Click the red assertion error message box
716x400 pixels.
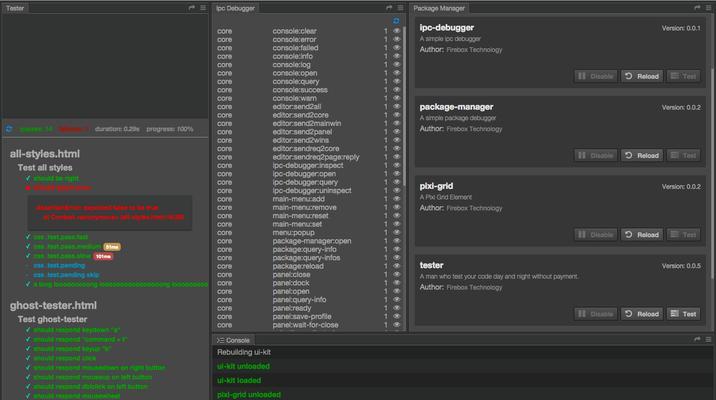pyautogui.click(x=110, y=213)
